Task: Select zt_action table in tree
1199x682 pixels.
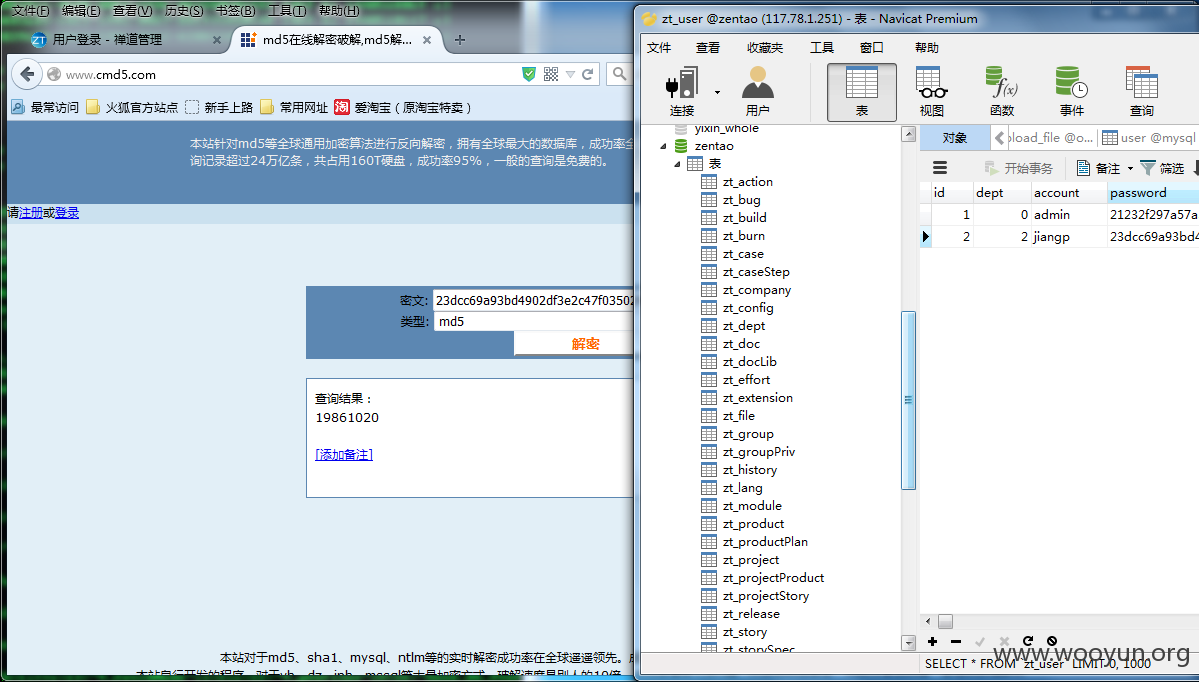Action: (x=747, y=182)
